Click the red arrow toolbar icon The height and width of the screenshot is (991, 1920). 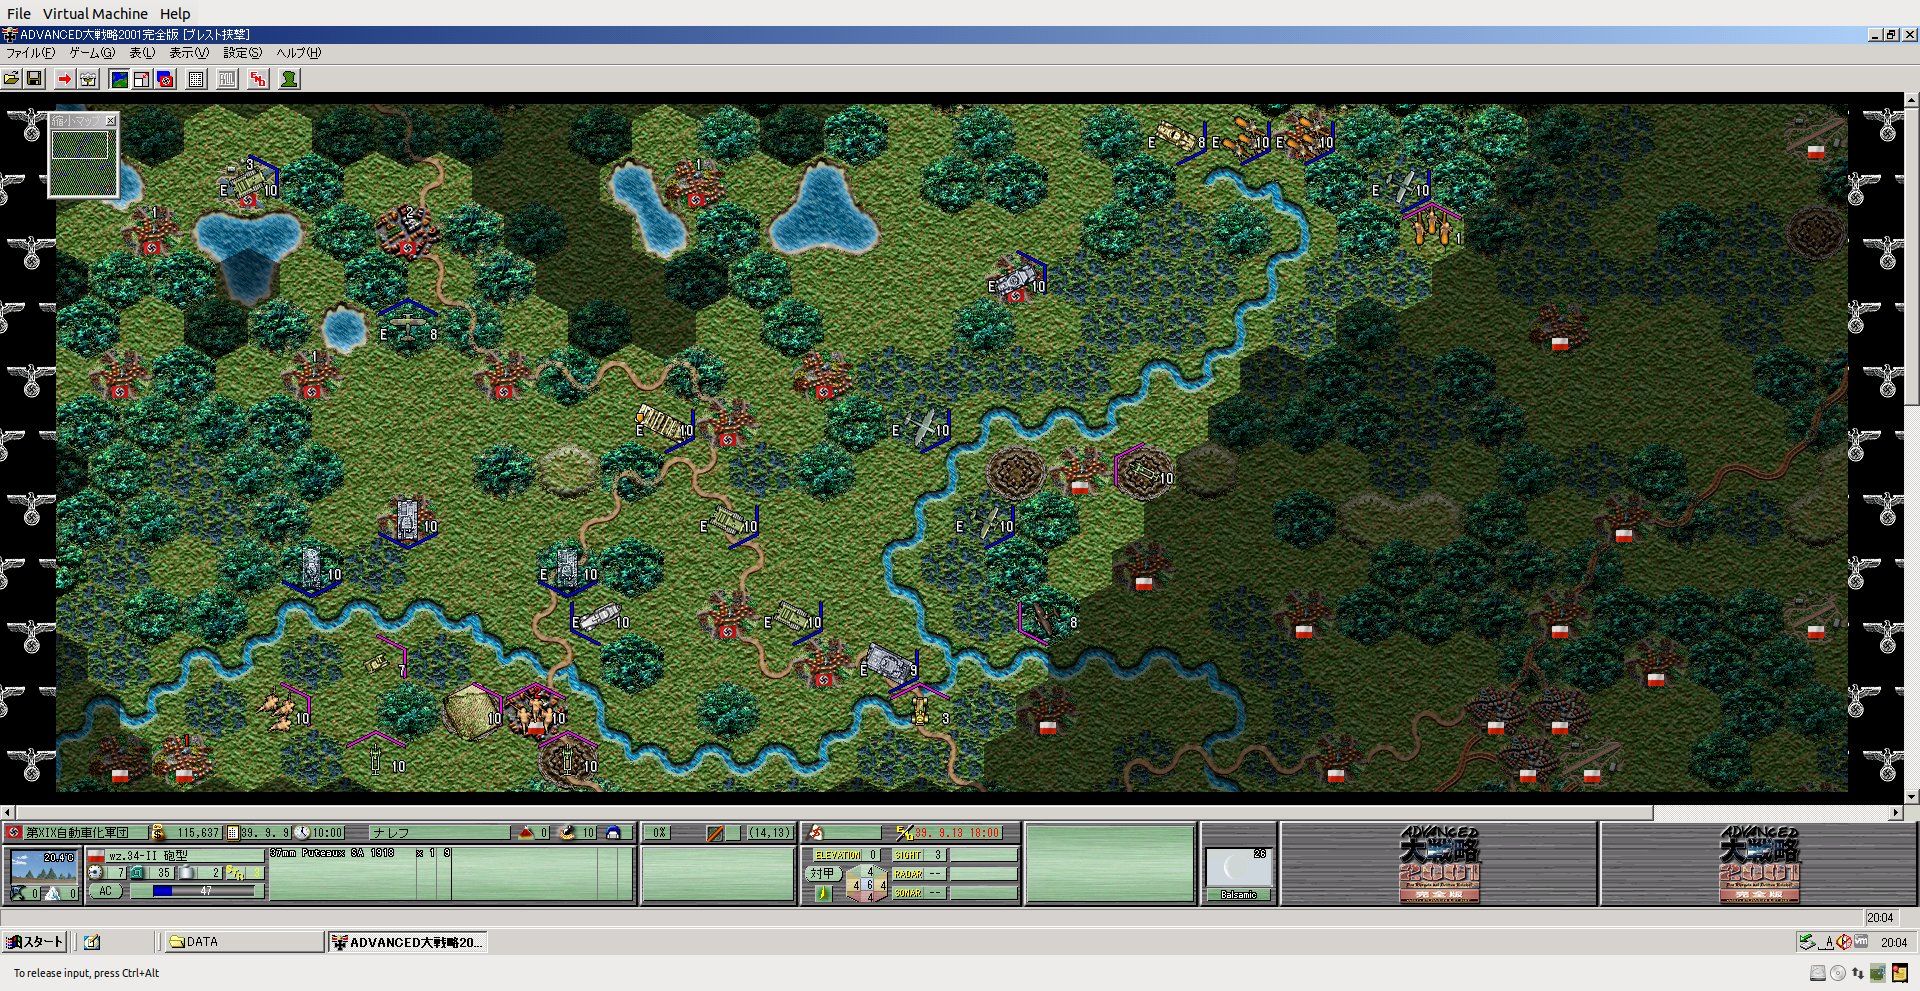[x=65, y=79]
